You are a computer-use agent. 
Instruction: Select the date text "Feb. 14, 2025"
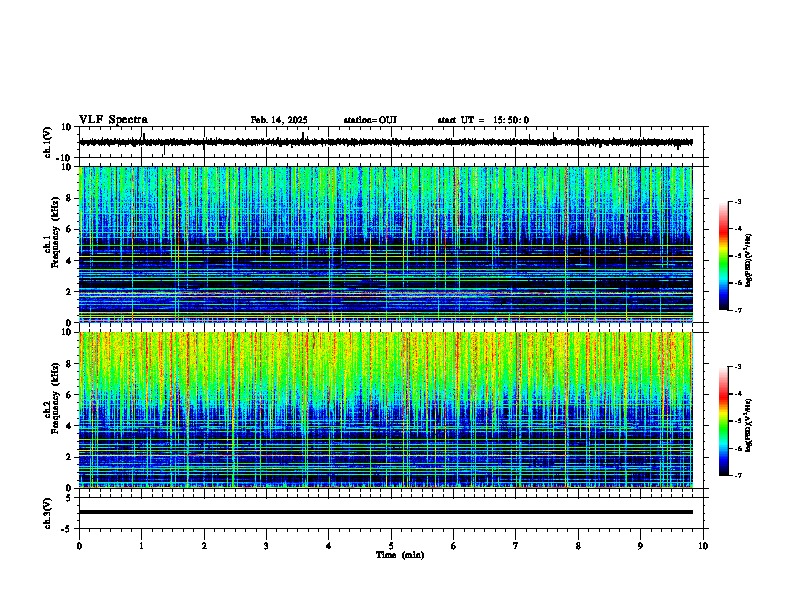(x=279, y=120)
